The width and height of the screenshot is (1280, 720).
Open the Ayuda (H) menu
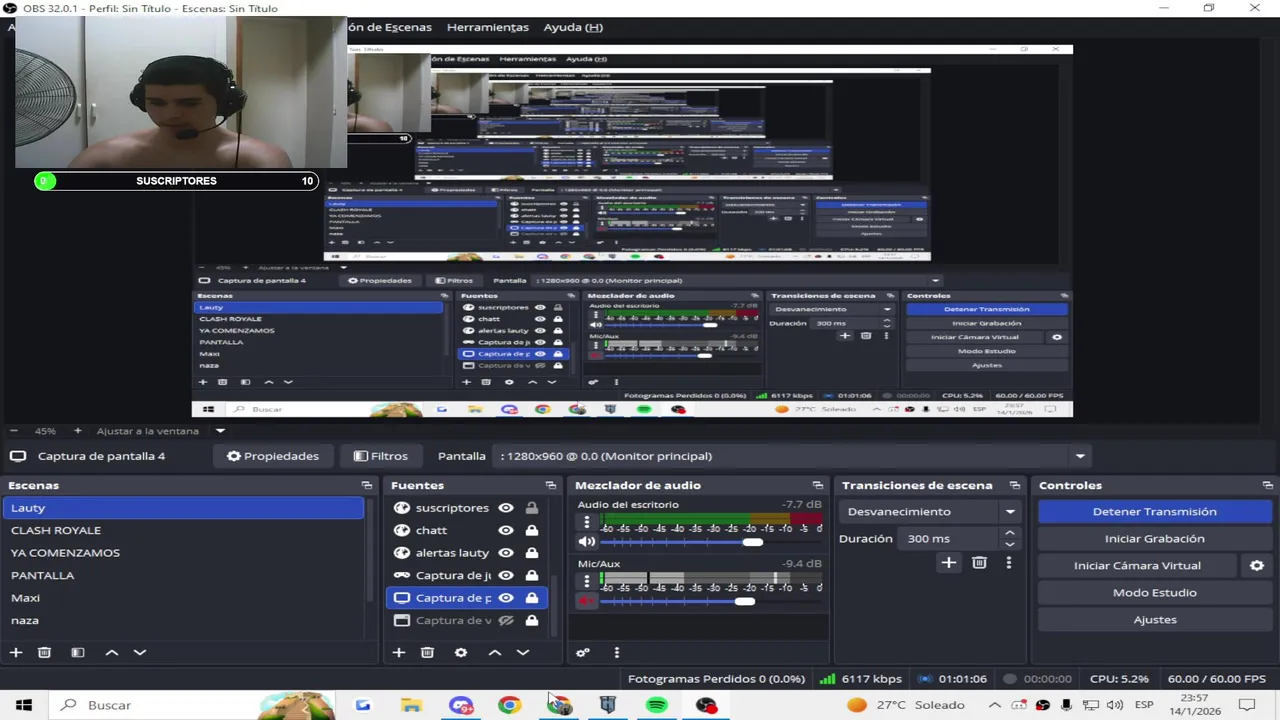point(573,27)
